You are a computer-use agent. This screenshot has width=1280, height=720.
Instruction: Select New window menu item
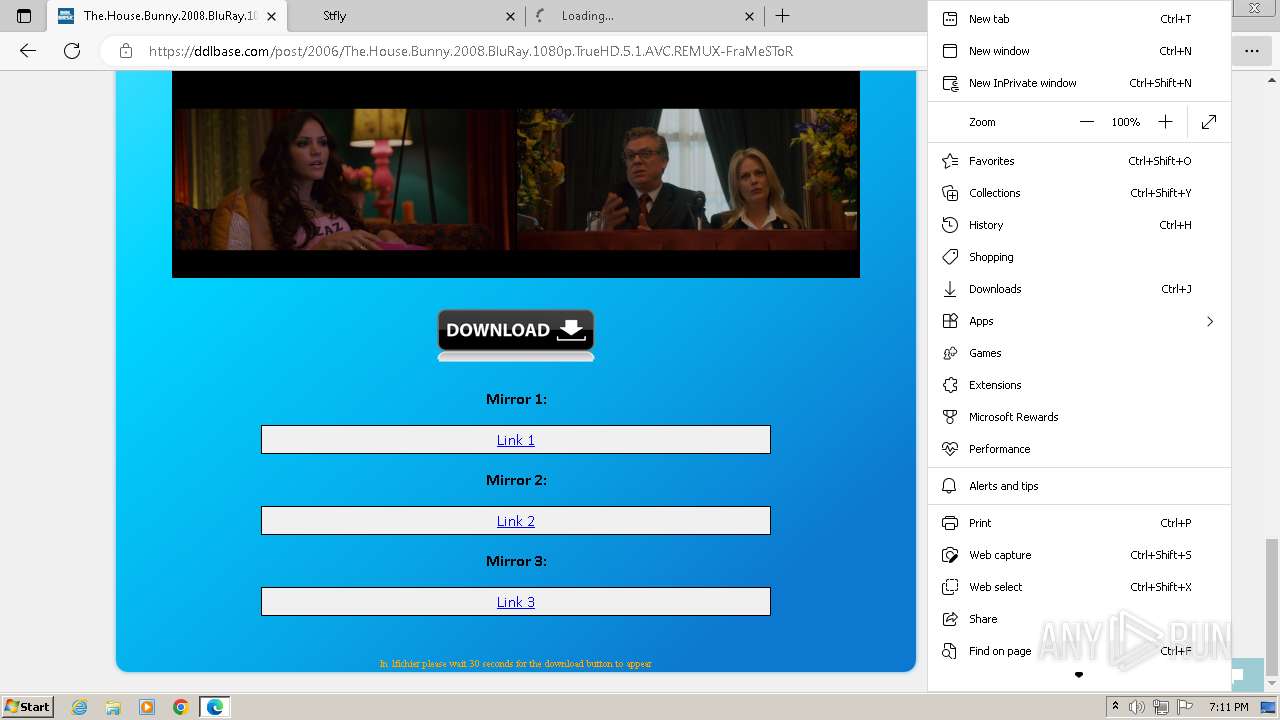(x=1079, y=51)
